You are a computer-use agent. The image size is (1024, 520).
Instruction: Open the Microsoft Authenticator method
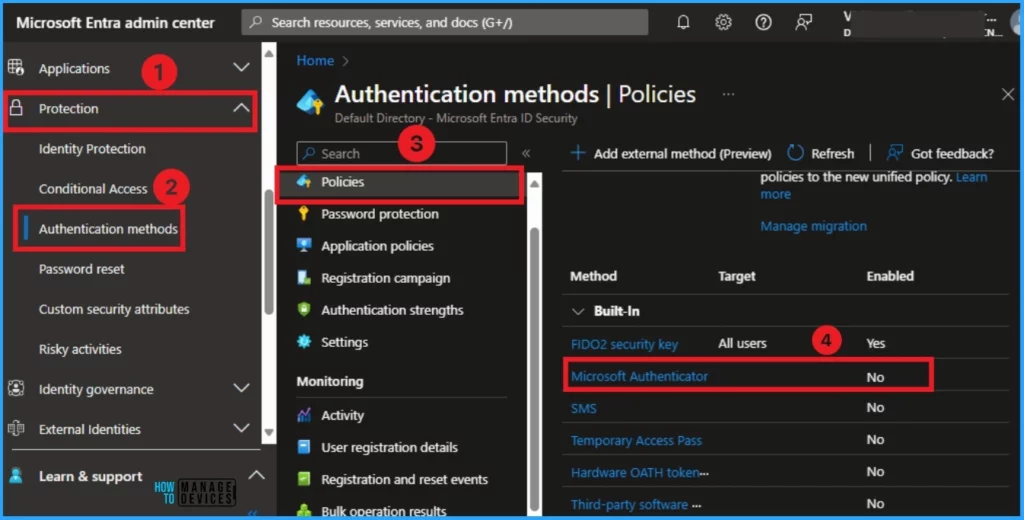(639, 376)
